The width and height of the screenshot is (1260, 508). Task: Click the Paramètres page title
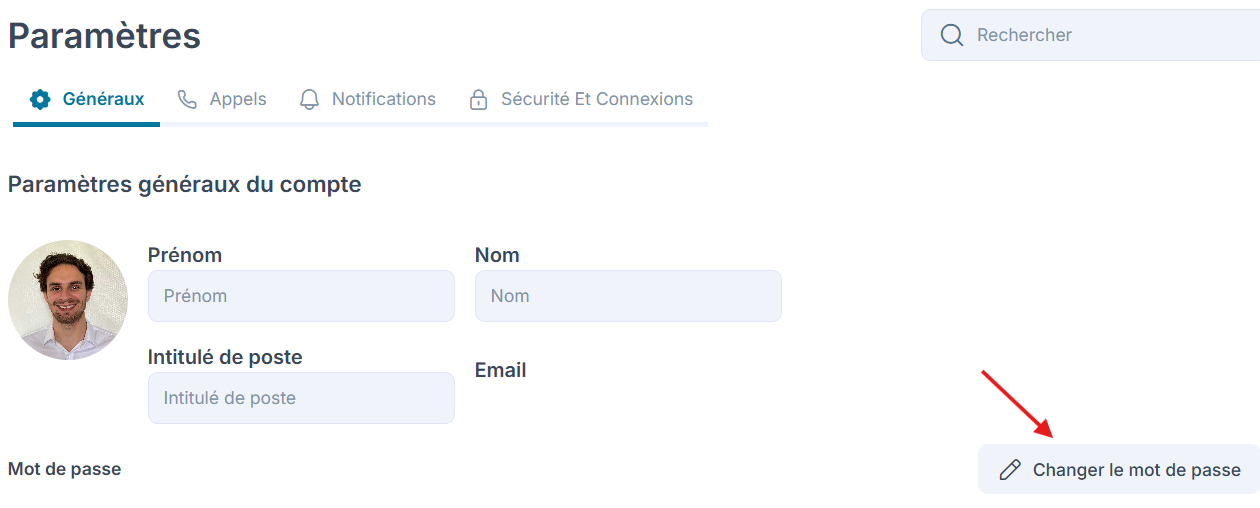pyautogui.click(x=104, y=36)
